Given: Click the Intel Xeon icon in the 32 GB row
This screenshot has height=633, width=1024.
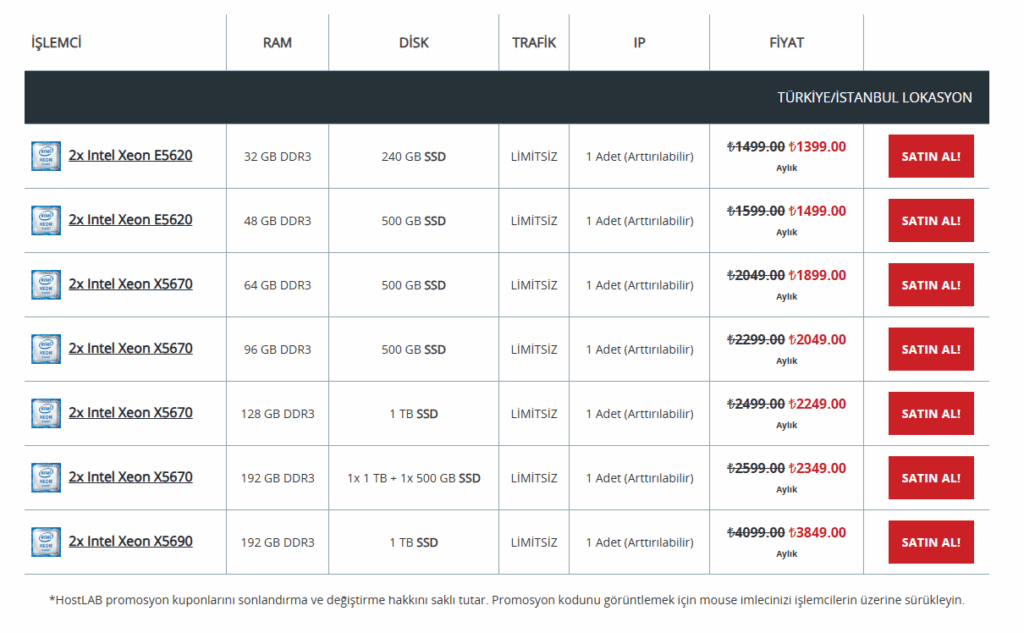Looking at the screenshot, I should click(46, 156).
